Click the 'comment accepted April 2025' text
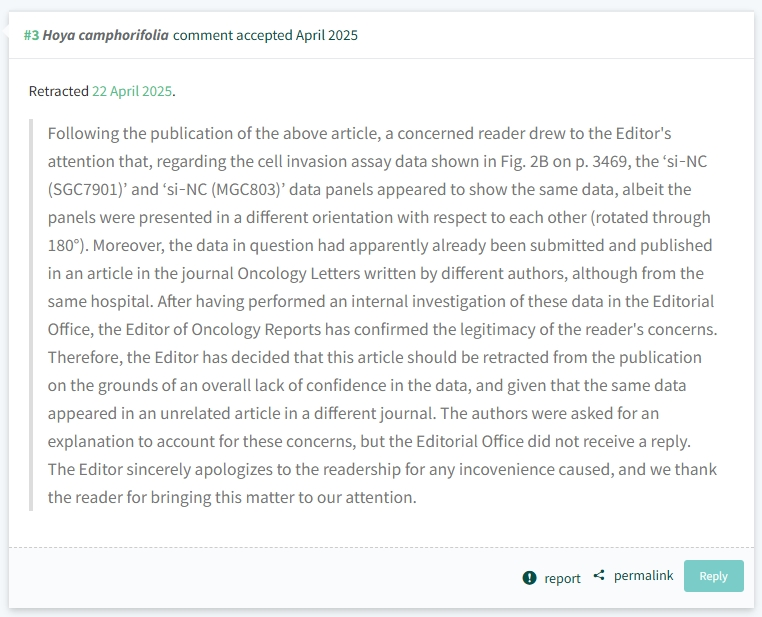762x617 pixels. coord(265,35)
